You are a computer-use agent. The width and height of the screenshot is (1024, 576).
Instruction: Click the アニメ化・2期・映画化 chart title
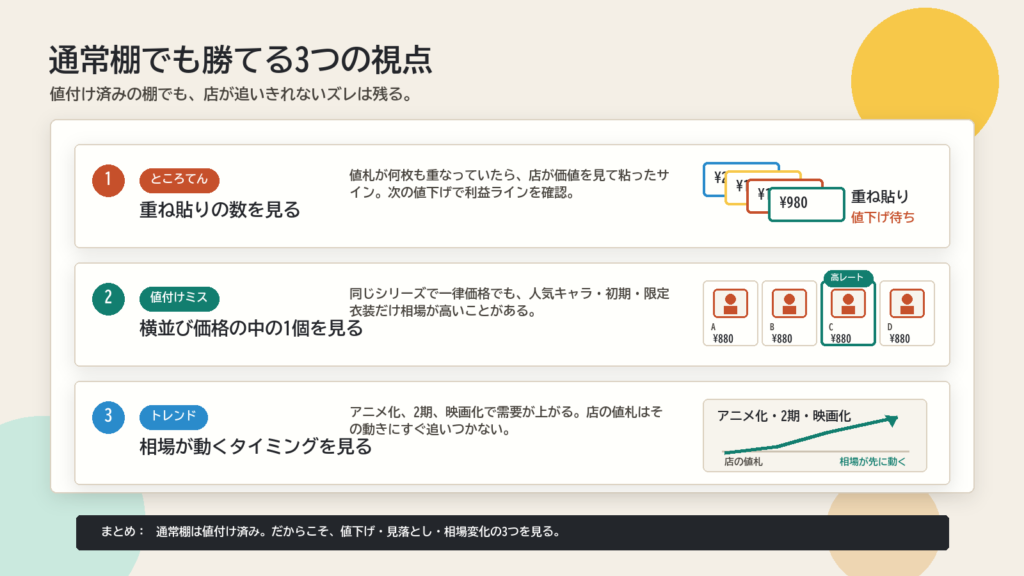pos(784,416)
